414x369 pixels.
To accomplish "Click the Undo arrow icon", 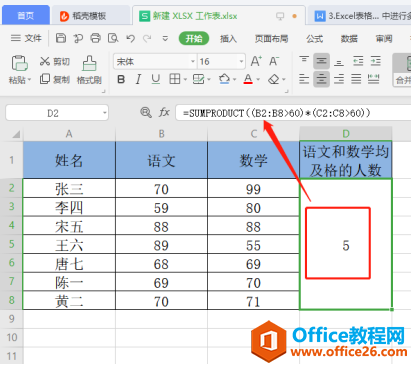I will tap(130, 39).
